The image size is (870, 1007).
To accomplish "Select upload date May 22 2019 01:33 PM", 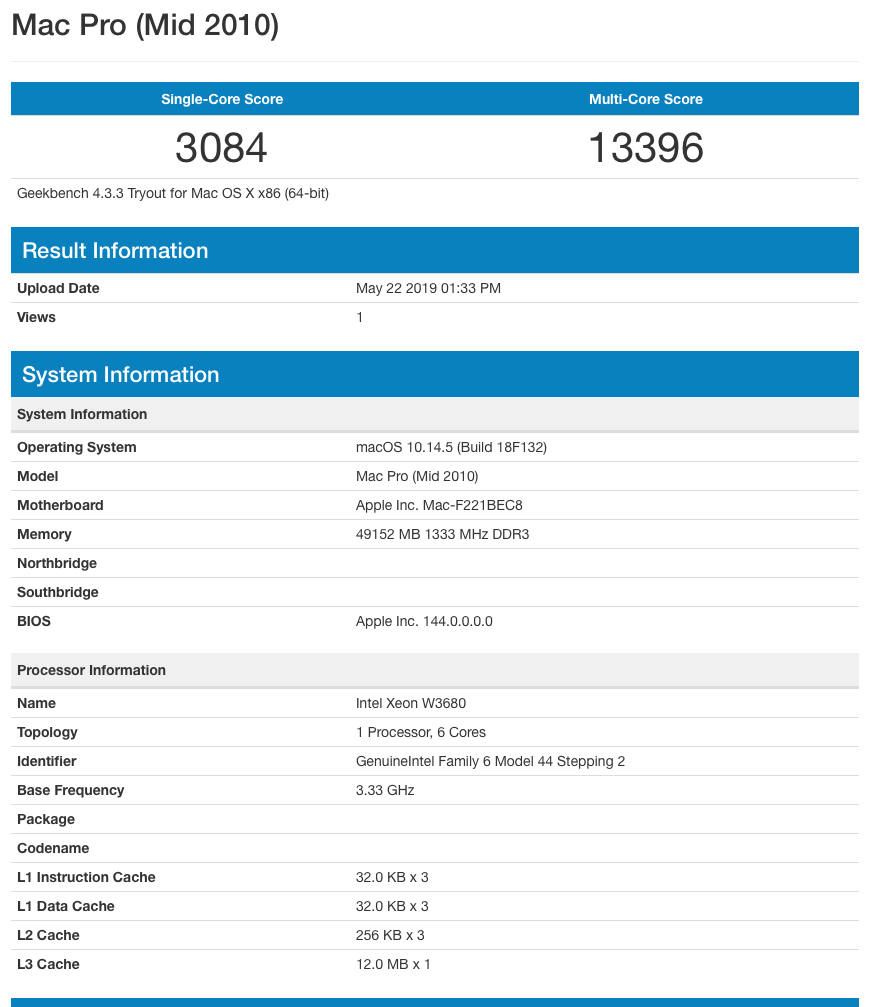I will 428,288.
